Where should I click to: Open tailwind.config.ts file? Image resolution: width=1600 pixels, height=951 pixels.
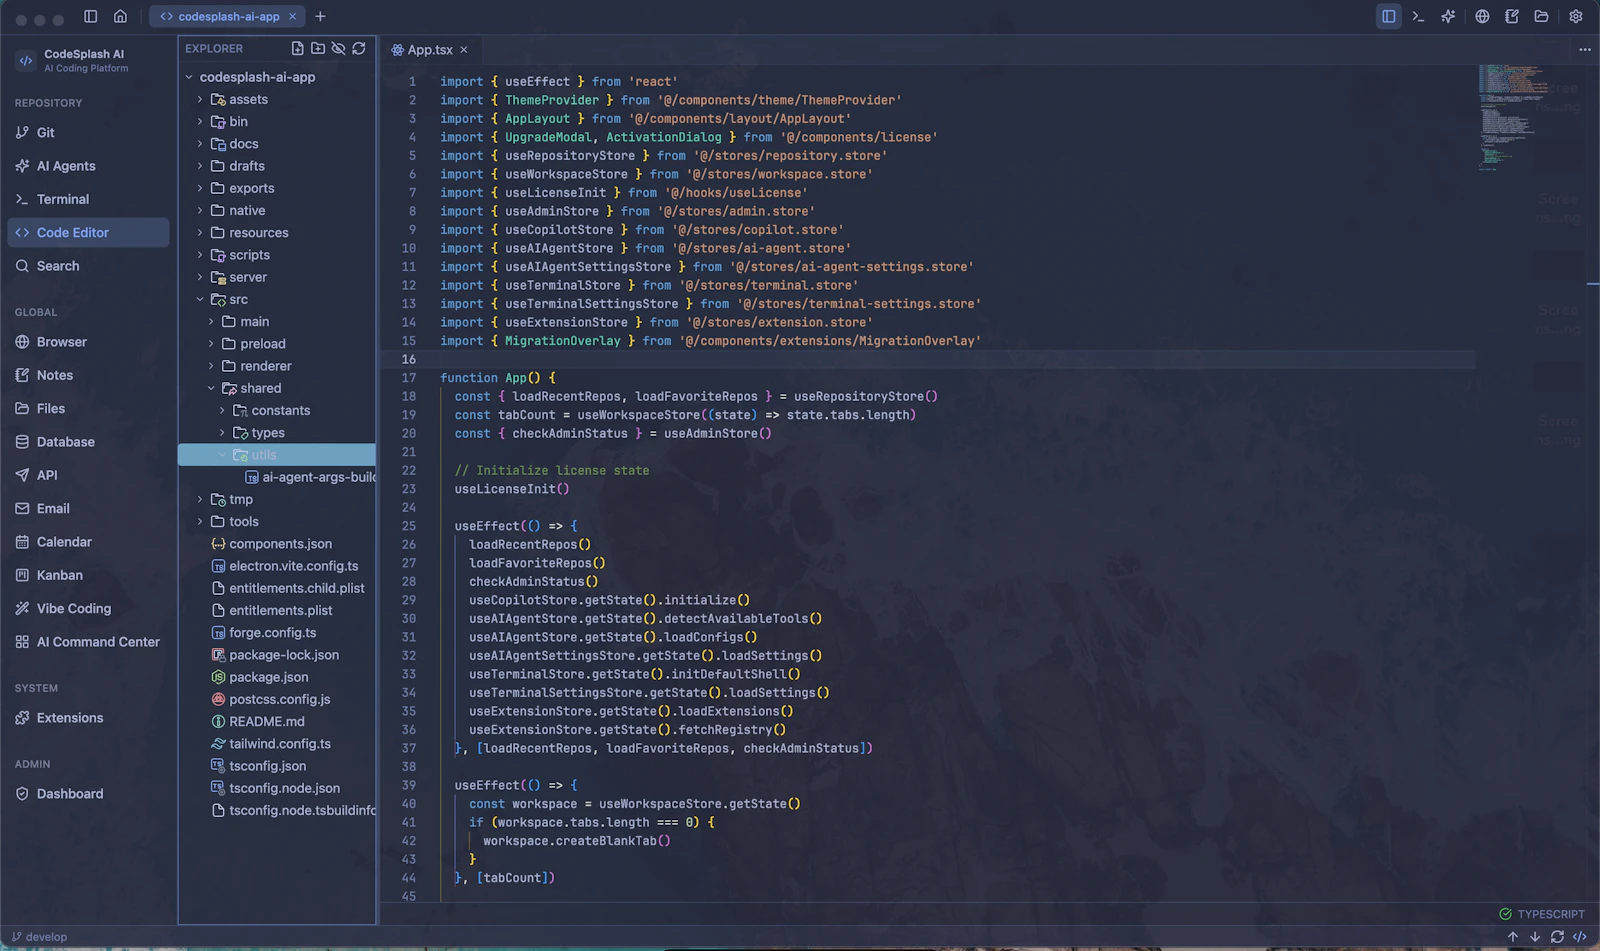click(x=278, y=744)
